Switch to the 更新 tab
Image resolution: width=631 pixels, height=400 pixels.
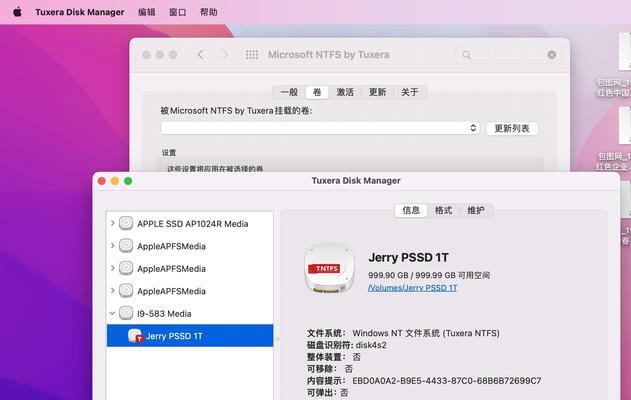pyautogui.click(x=377, y=92)
